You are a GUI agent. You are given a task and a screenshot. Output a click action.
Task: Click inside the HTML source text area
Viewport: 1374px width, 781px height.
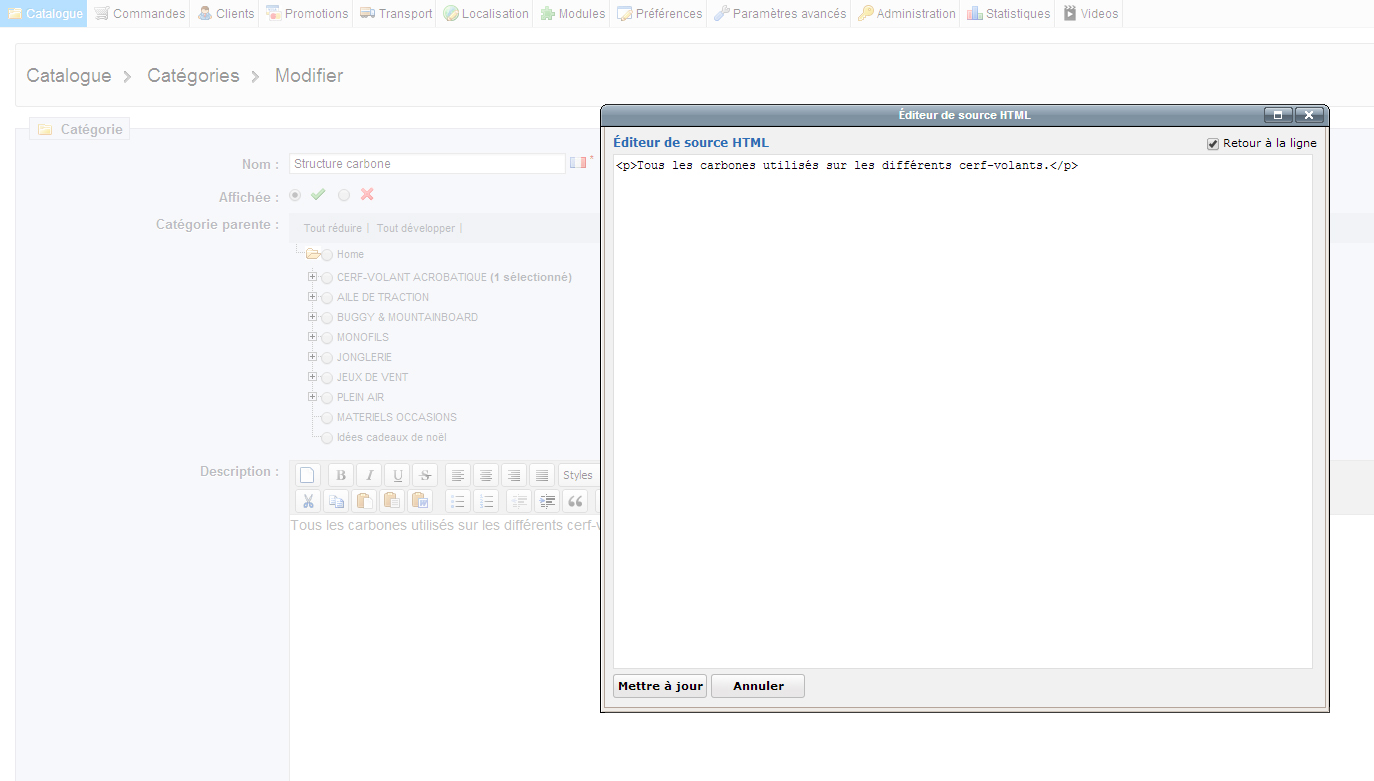pyautogui.click(x=963, y=411)
